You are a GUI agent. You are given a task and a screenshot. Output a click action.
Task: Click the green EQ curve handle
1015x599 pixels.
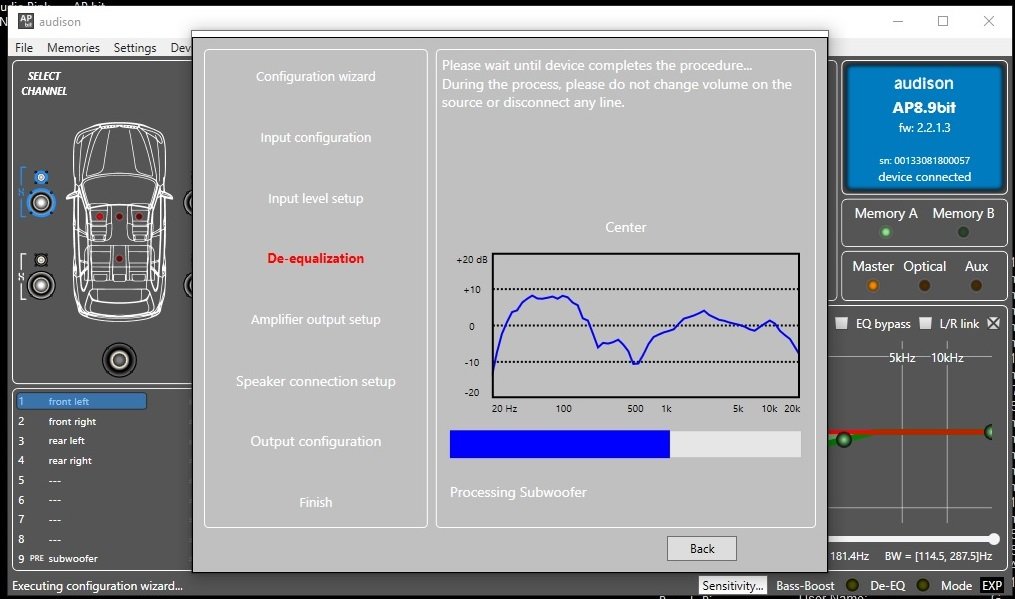(x=843, y=440)
